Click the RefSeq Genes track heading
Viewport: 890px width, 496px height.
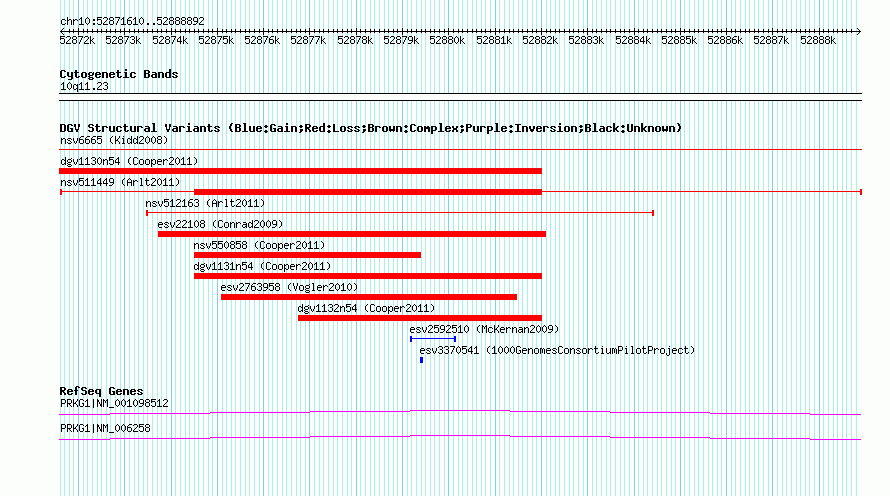click(101, 390)
